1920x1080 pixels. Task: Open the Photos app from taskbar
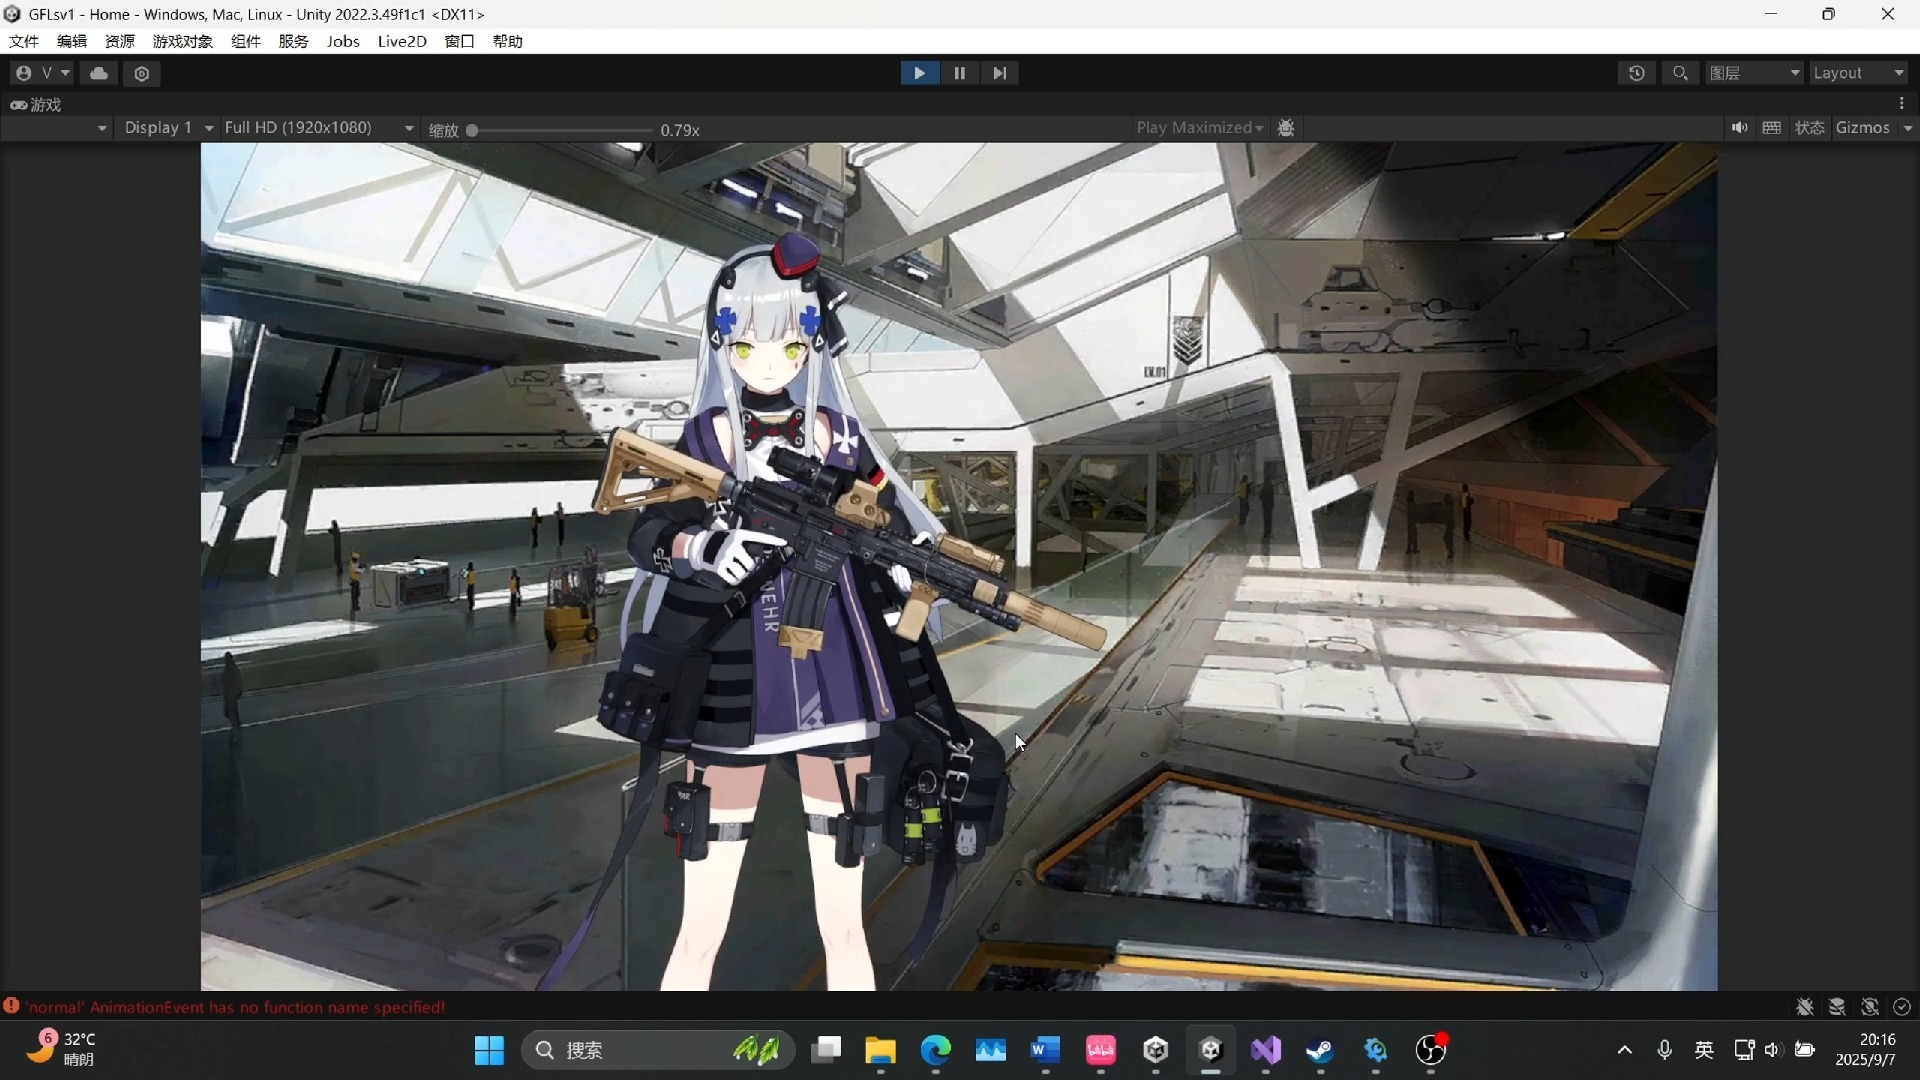(x=991, y=1050)
